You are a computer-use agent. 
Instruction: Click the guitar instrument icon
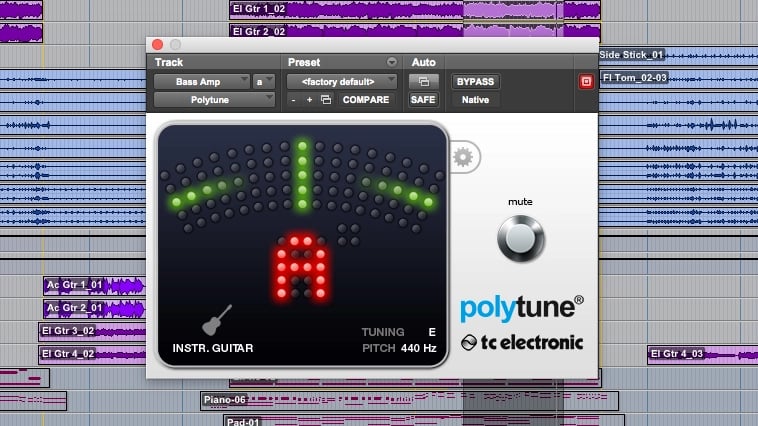[217, 320]
